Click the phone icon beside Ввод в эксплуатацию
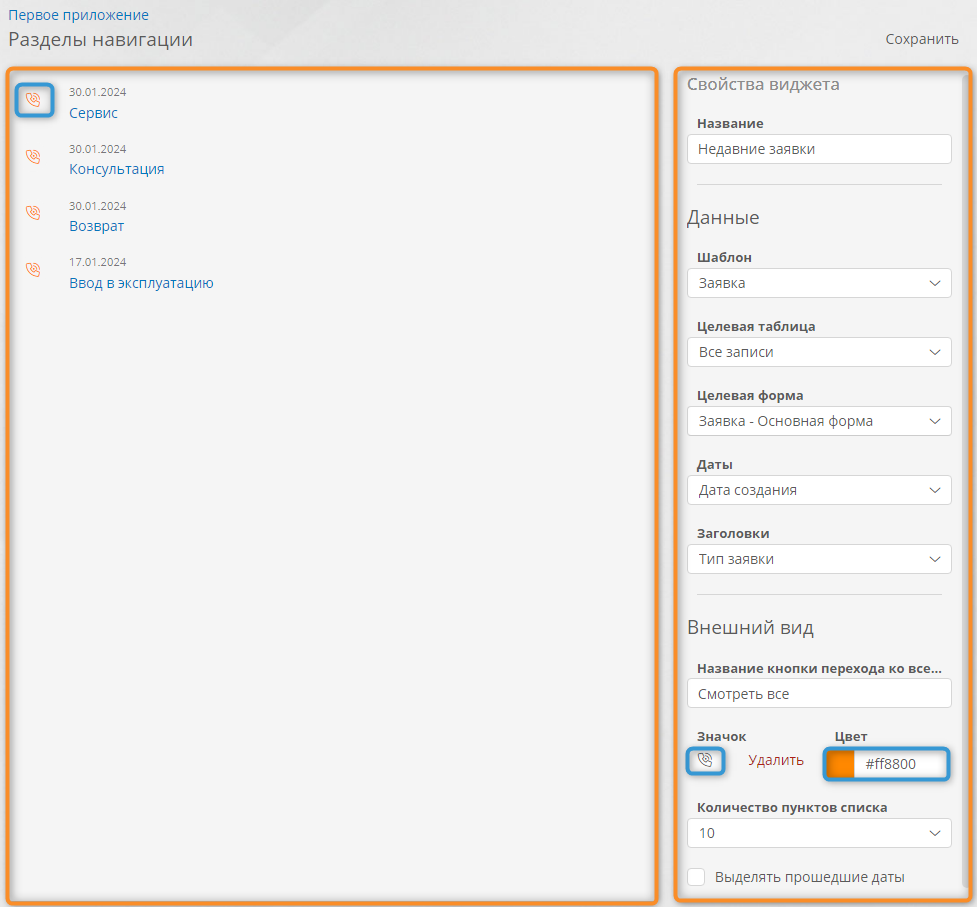 click(33, 270)
